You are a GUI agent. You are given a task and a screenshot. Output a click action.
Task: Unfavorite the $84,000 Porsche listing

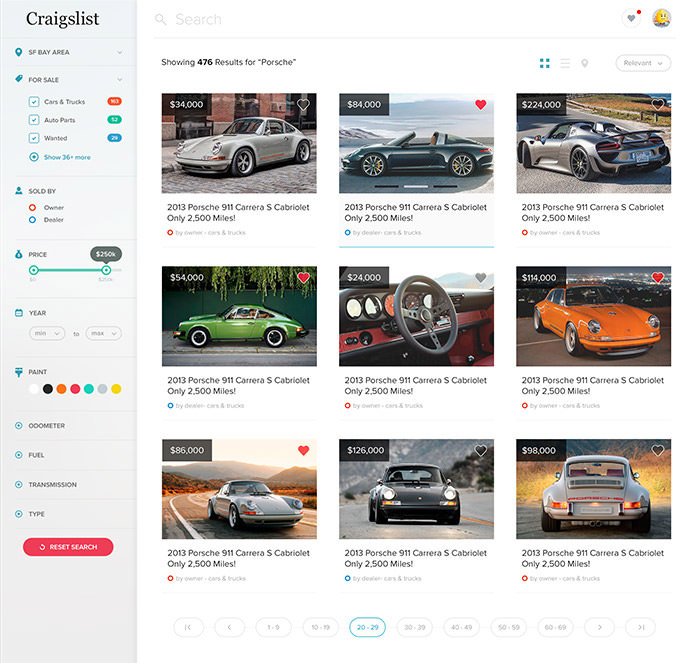[x=480, y=104]
